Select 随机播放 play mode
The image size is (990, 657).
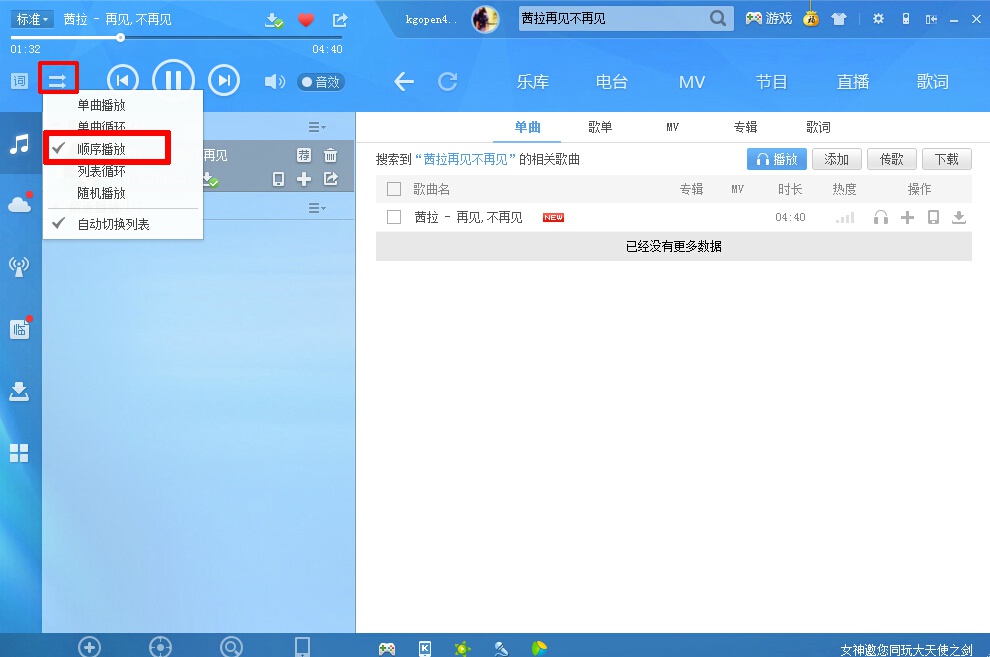(101, 193)
